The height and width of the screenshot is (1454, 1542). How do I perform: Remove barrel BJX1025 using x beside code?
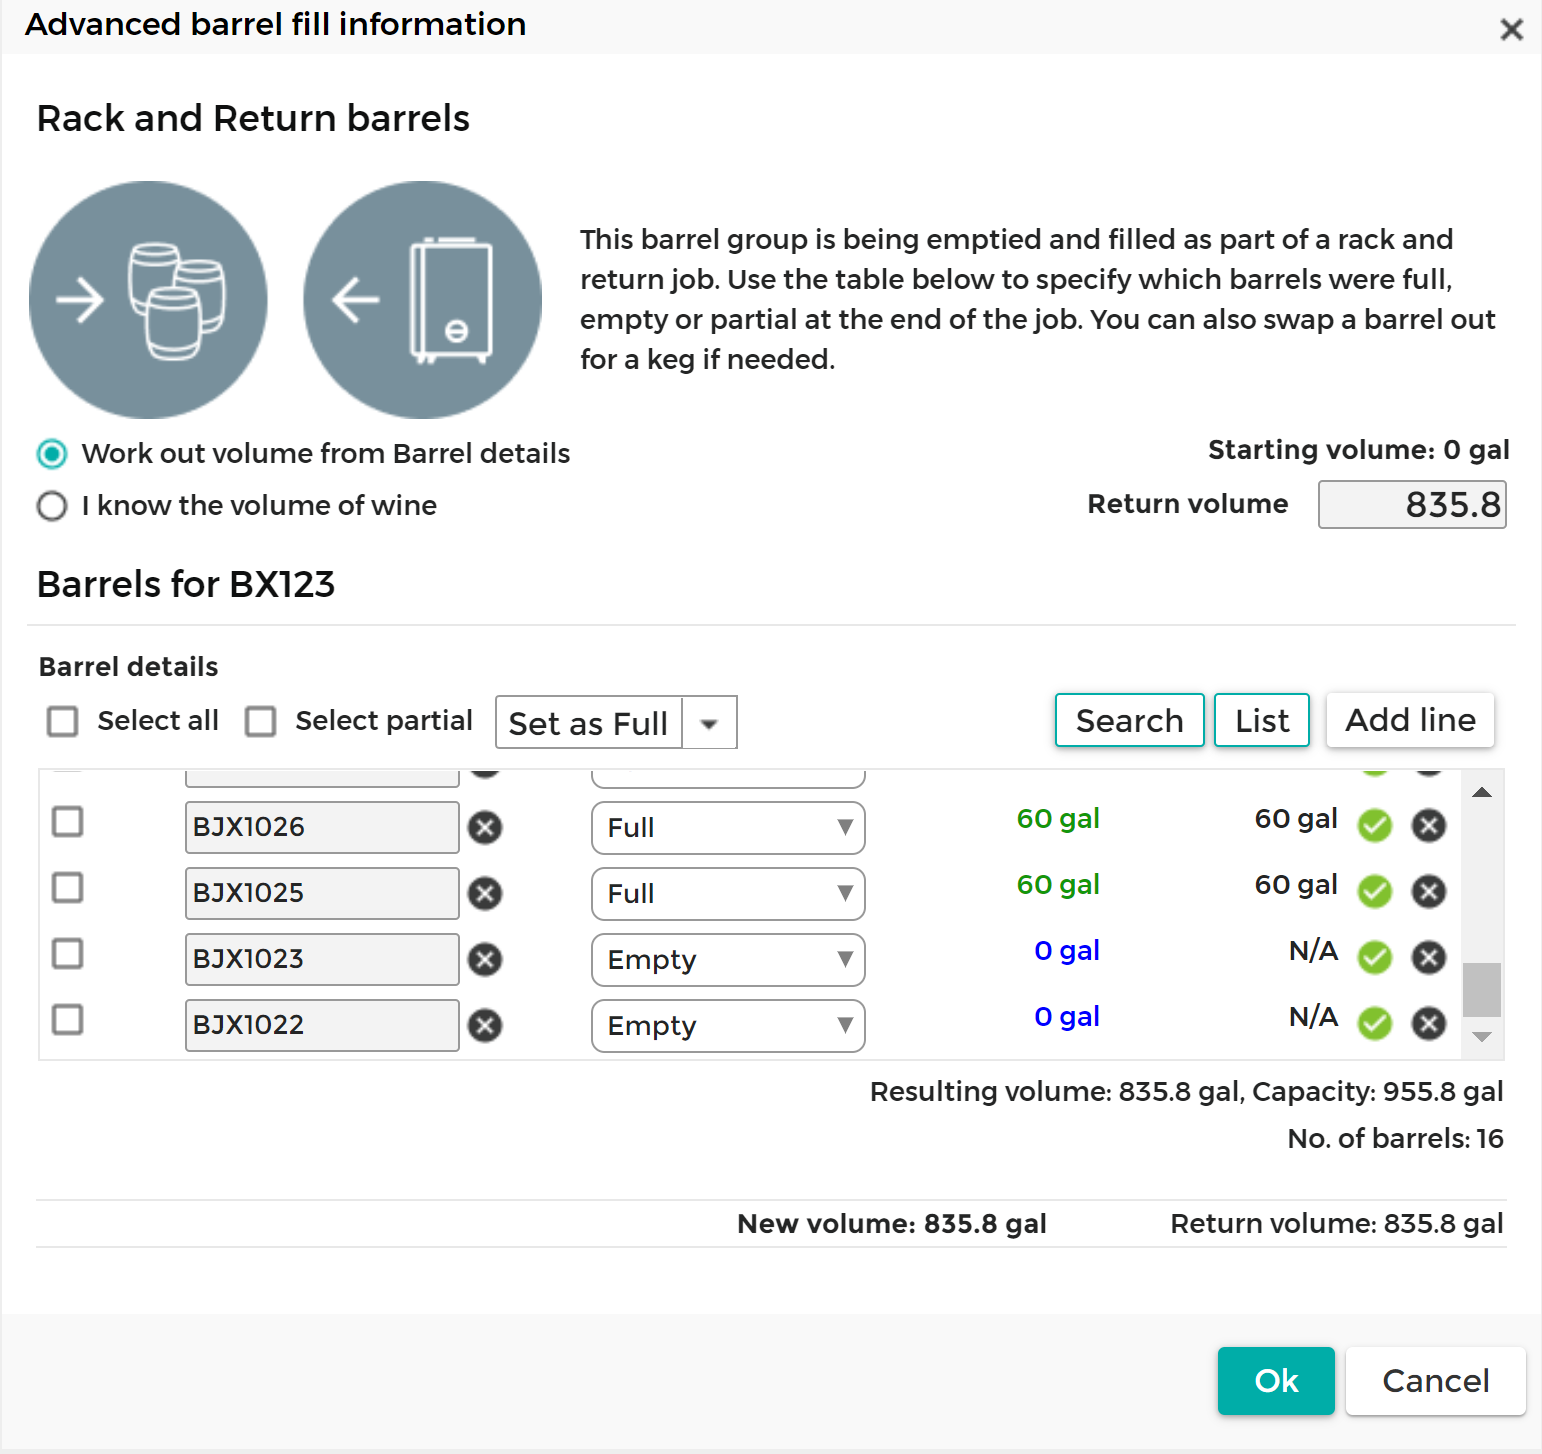coord(485,894)
